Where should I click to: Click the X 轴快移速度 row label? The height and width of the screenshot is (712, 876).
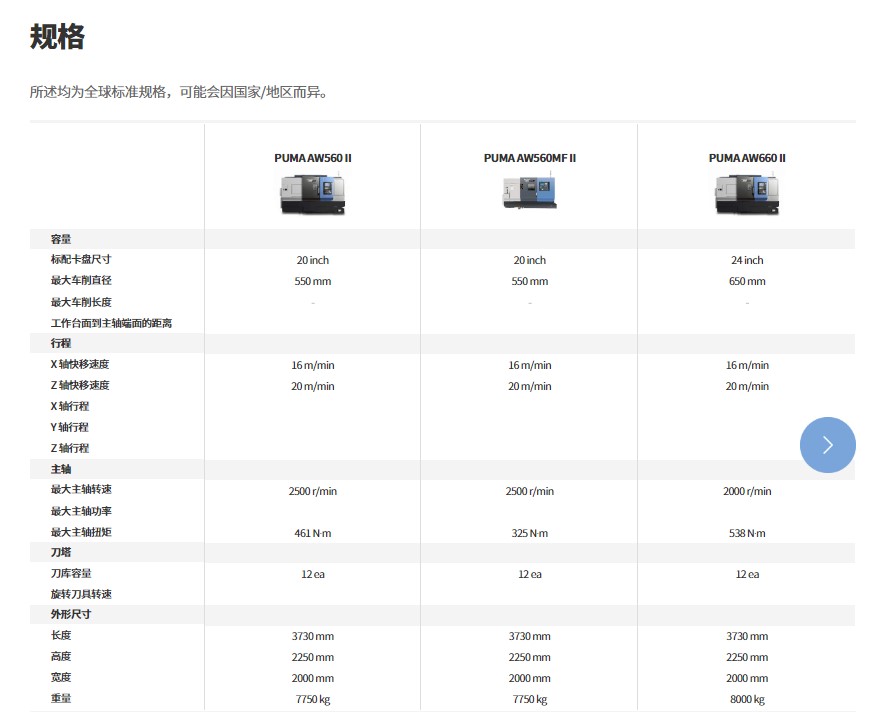pyautogui.click(x=80, y=364)
